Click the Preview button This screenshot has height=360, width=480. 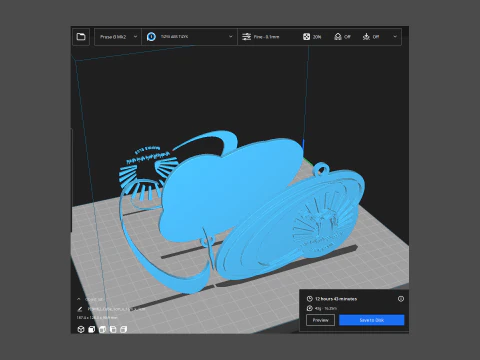tap(320, 320)
